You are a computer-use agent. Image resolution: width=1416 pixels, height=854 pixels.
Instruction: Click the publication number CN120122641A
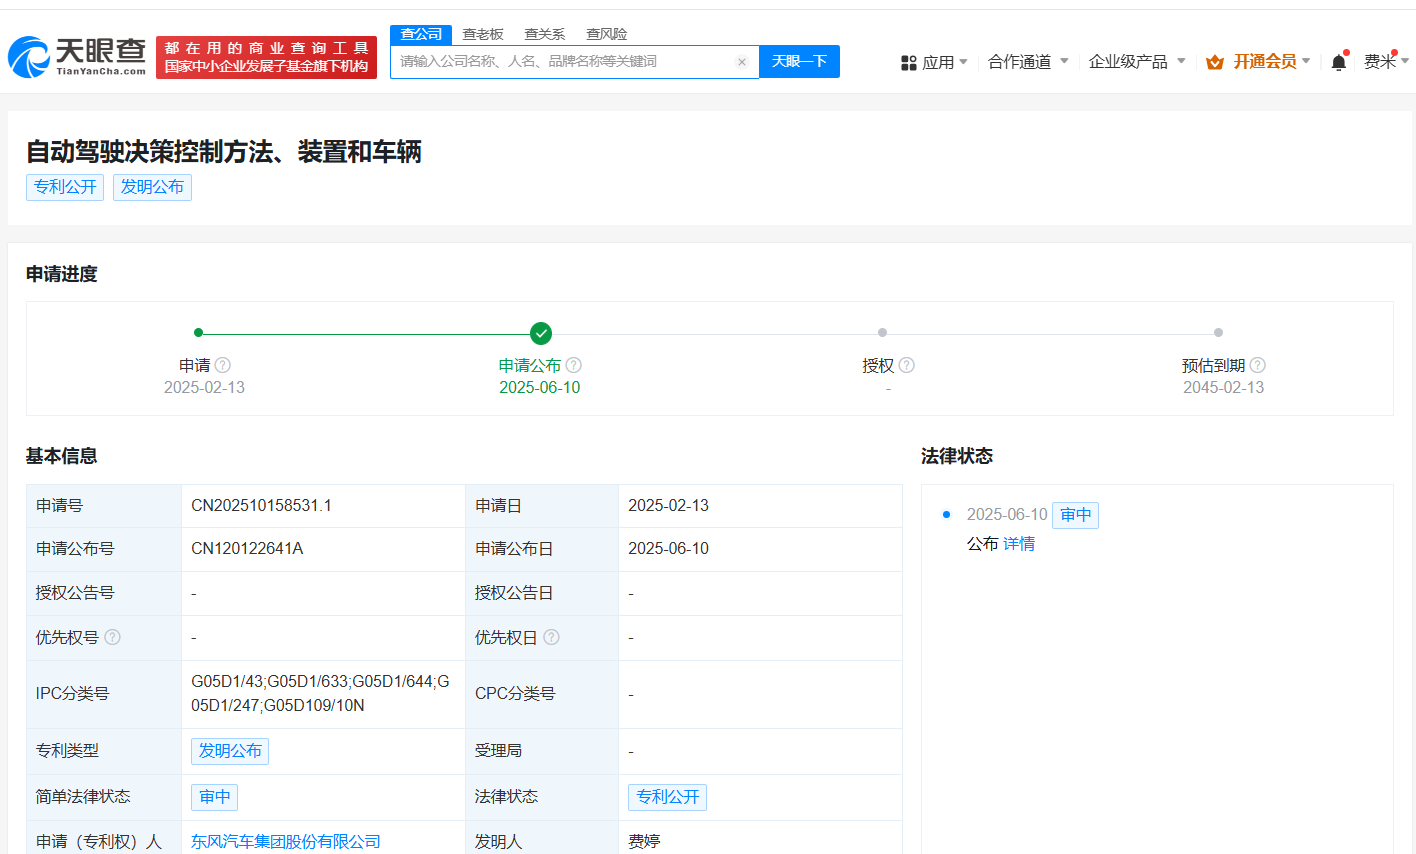(247, 549)
